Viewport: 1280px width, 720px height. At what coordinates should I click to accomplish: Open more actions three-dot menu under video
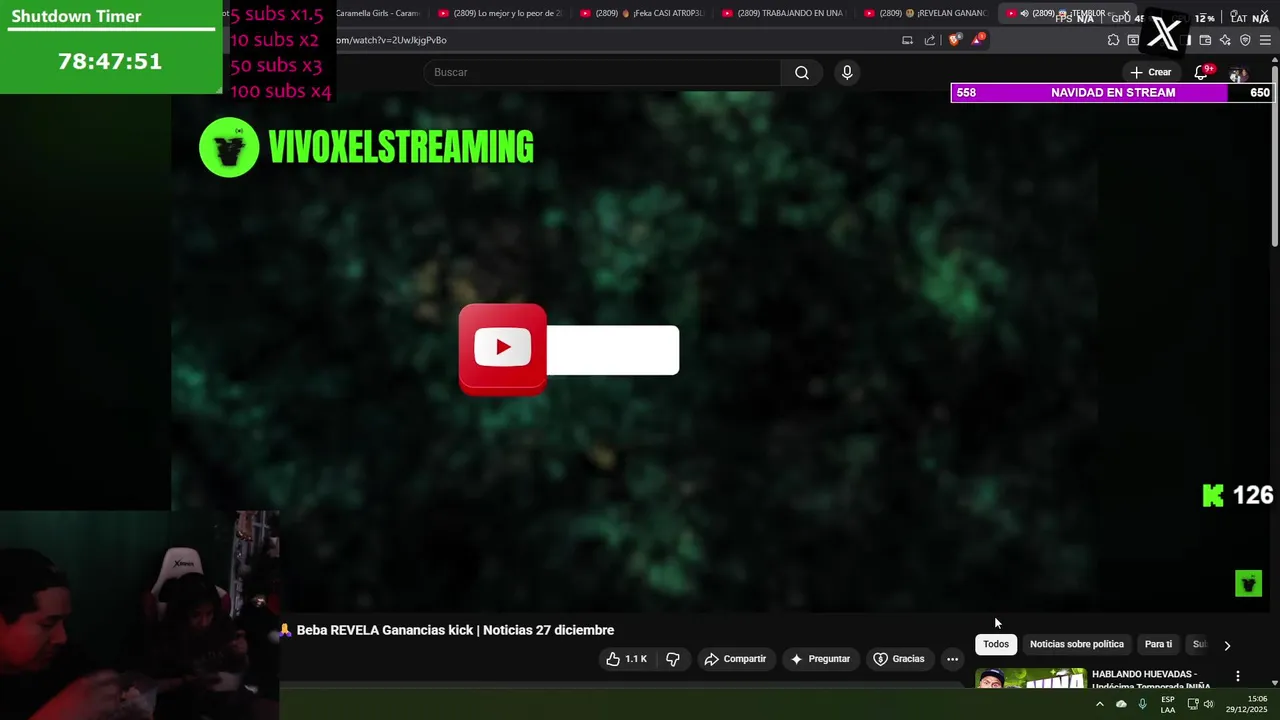tap(952, 659)
